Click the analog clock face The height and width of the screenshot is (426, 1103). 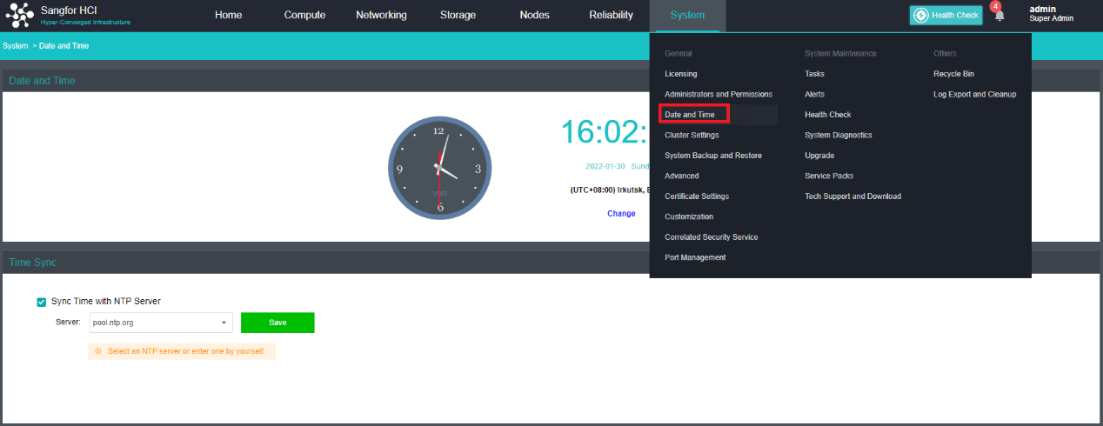[438, 168]
